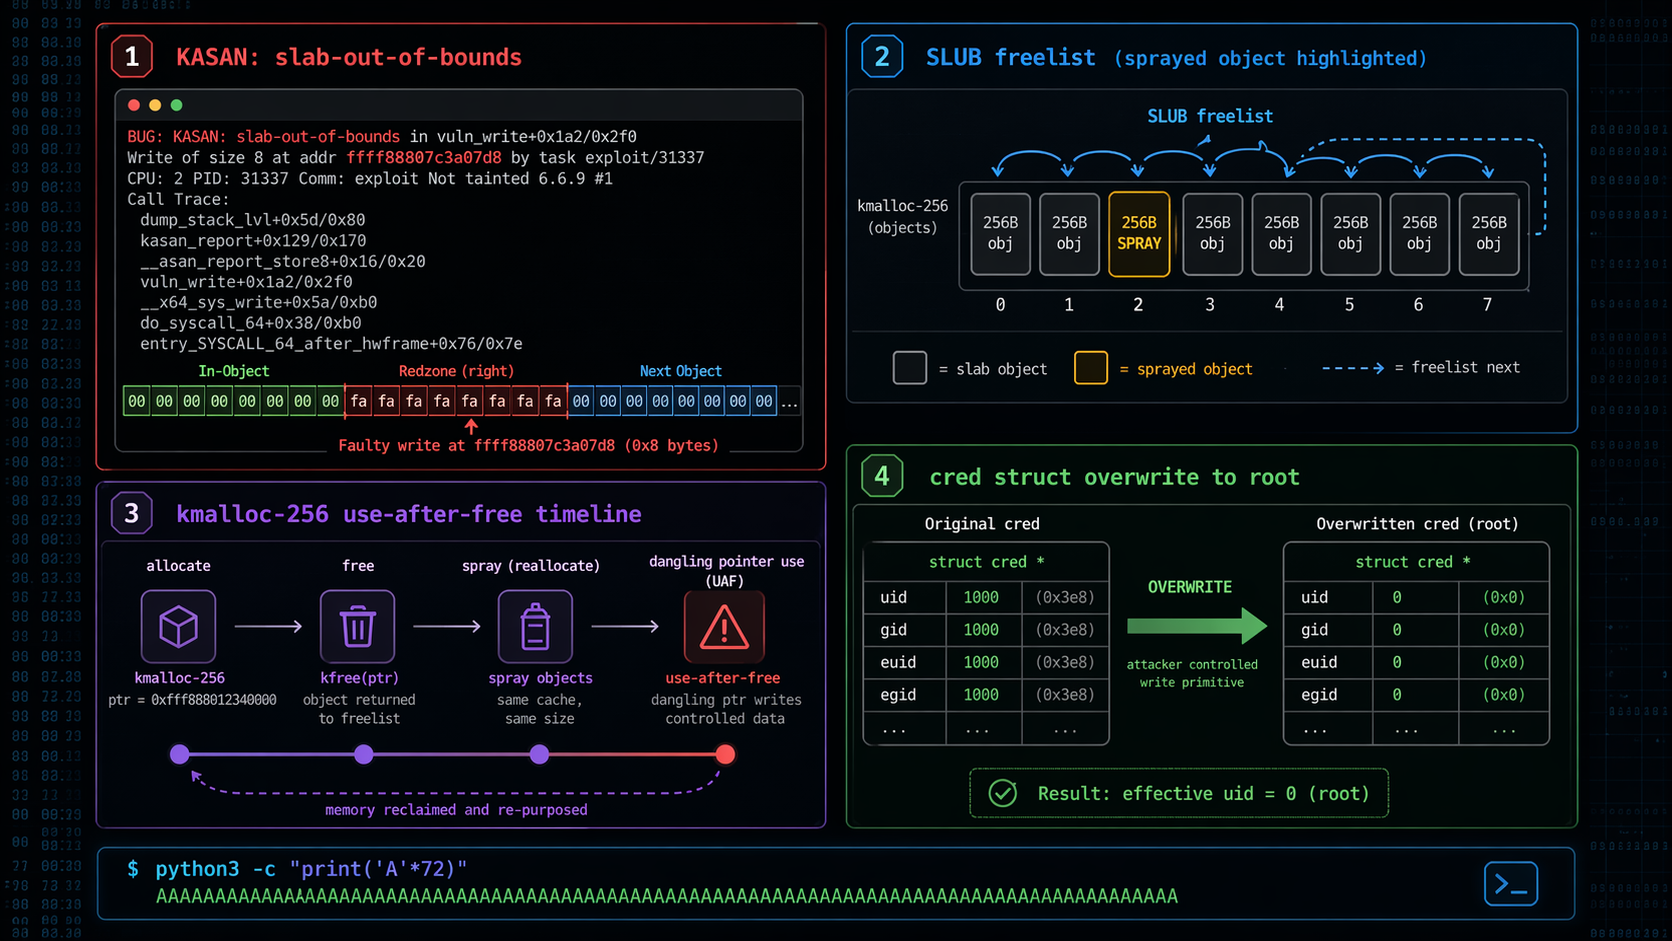Click the kasan_report+0x129/0x170 trace line
The image size is (1672, 941).
click(x=253, y=241)
